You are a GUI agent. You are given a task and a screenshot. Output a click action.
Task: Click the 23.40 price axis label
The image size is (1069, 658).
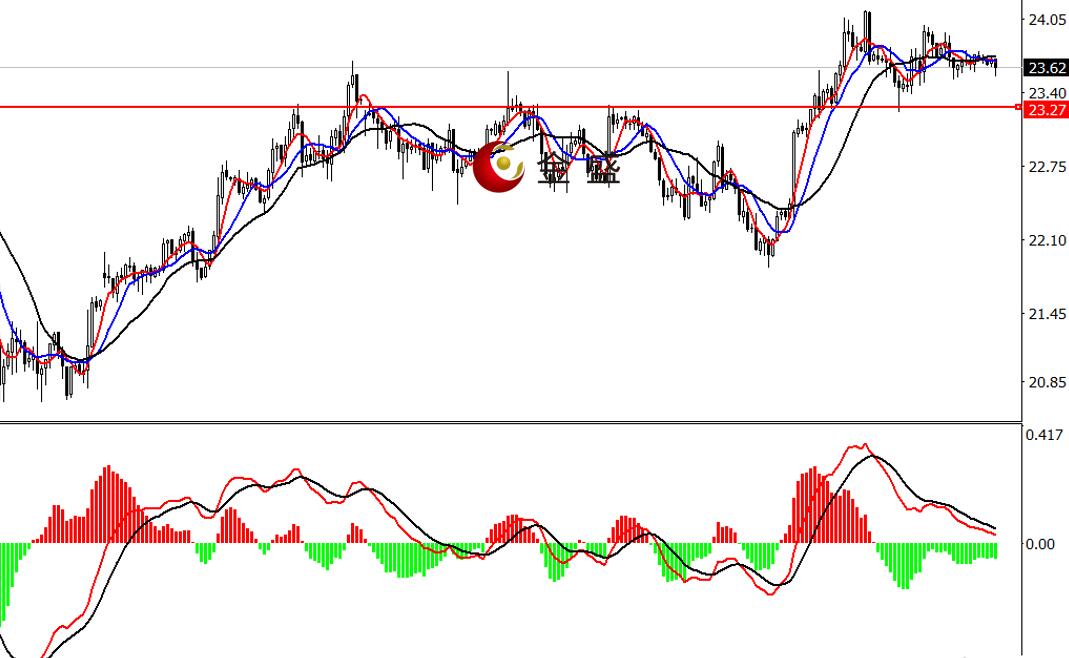[x=1046, y=92]
